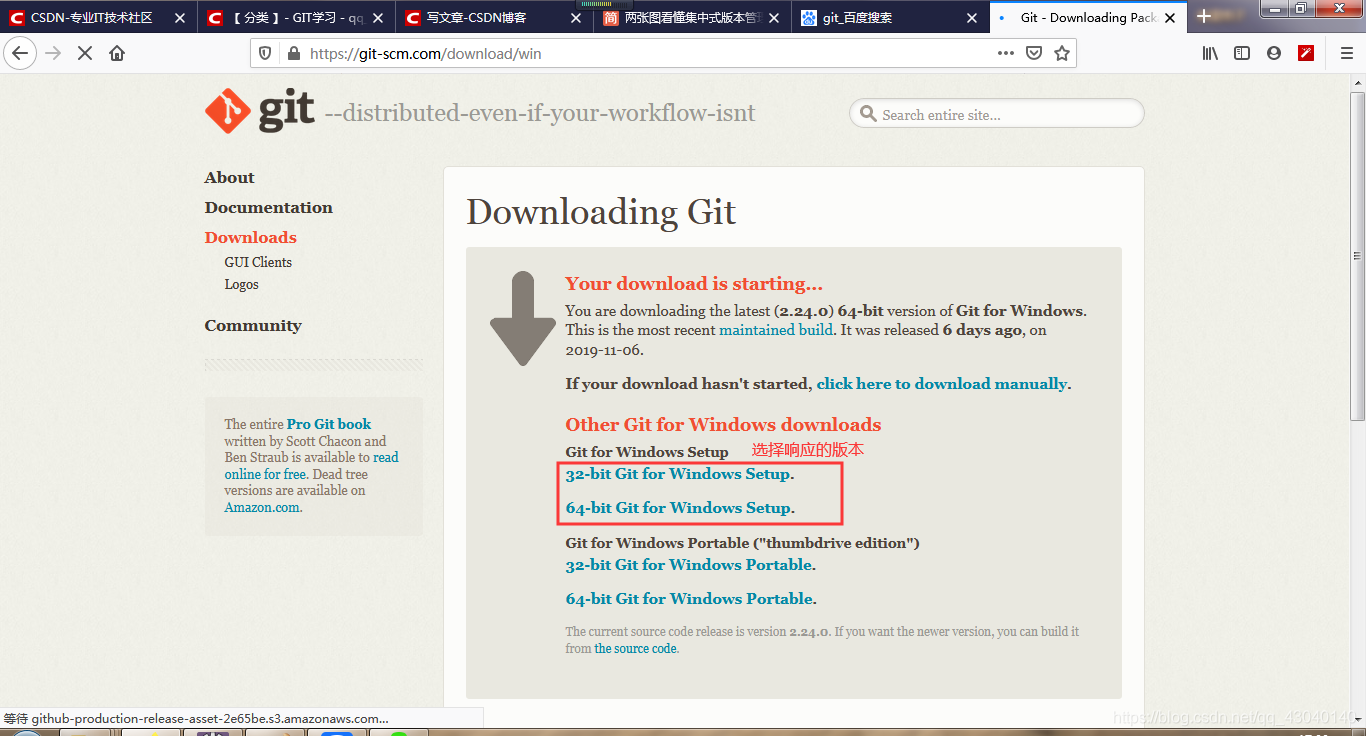Download 32-bit Git for Windows Setup

coord(678,474)
